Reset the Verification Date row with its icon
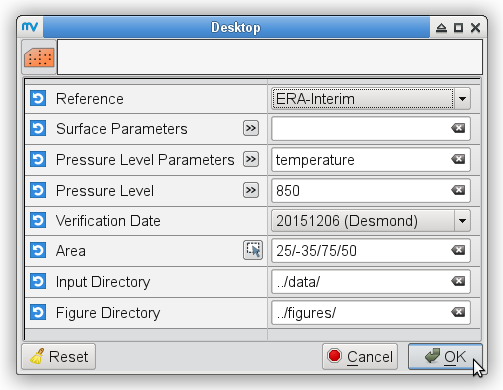503x390 pixels. point(38,221)
